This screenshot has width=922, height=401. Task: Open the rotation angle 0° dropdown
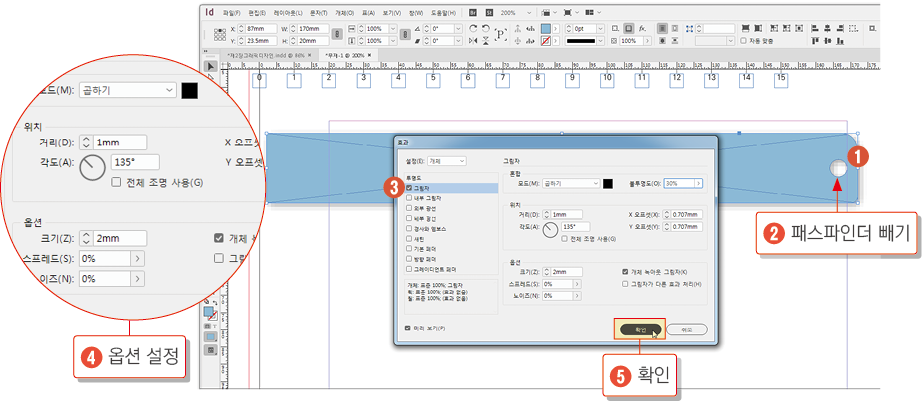458,28
